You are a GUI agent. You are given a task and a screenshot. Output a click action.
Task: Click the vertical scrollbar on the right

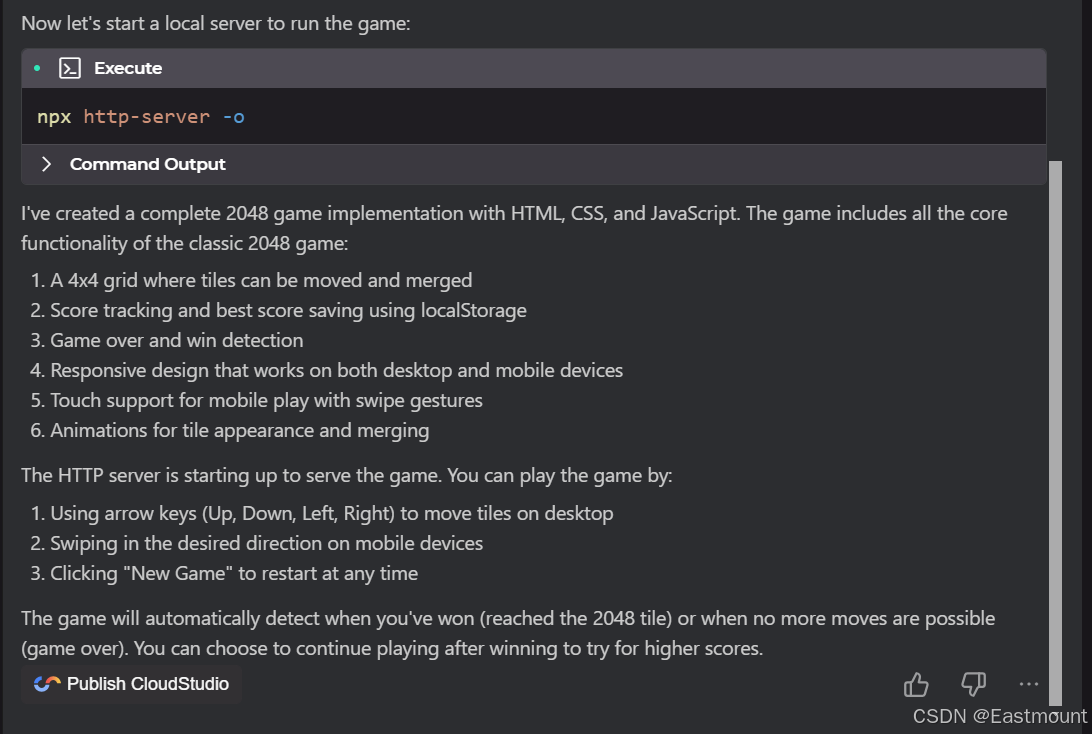(x=1055, y=430)
